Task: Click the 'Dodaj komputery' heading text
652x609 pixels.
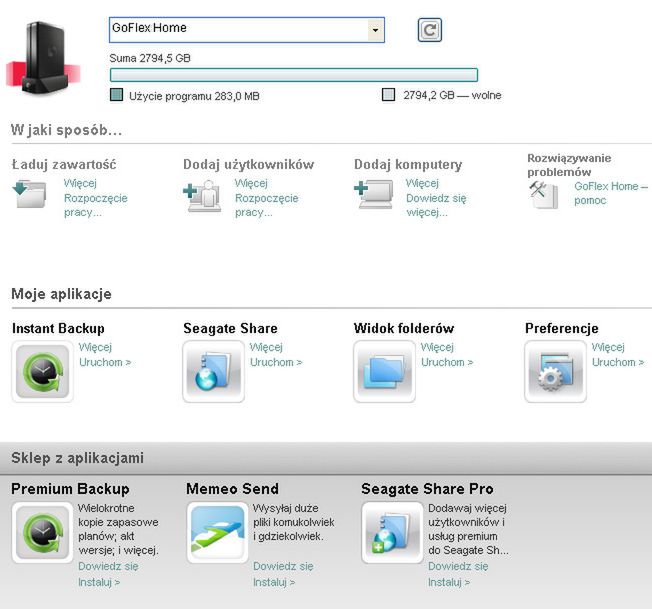Action: [x=408, y=165]
